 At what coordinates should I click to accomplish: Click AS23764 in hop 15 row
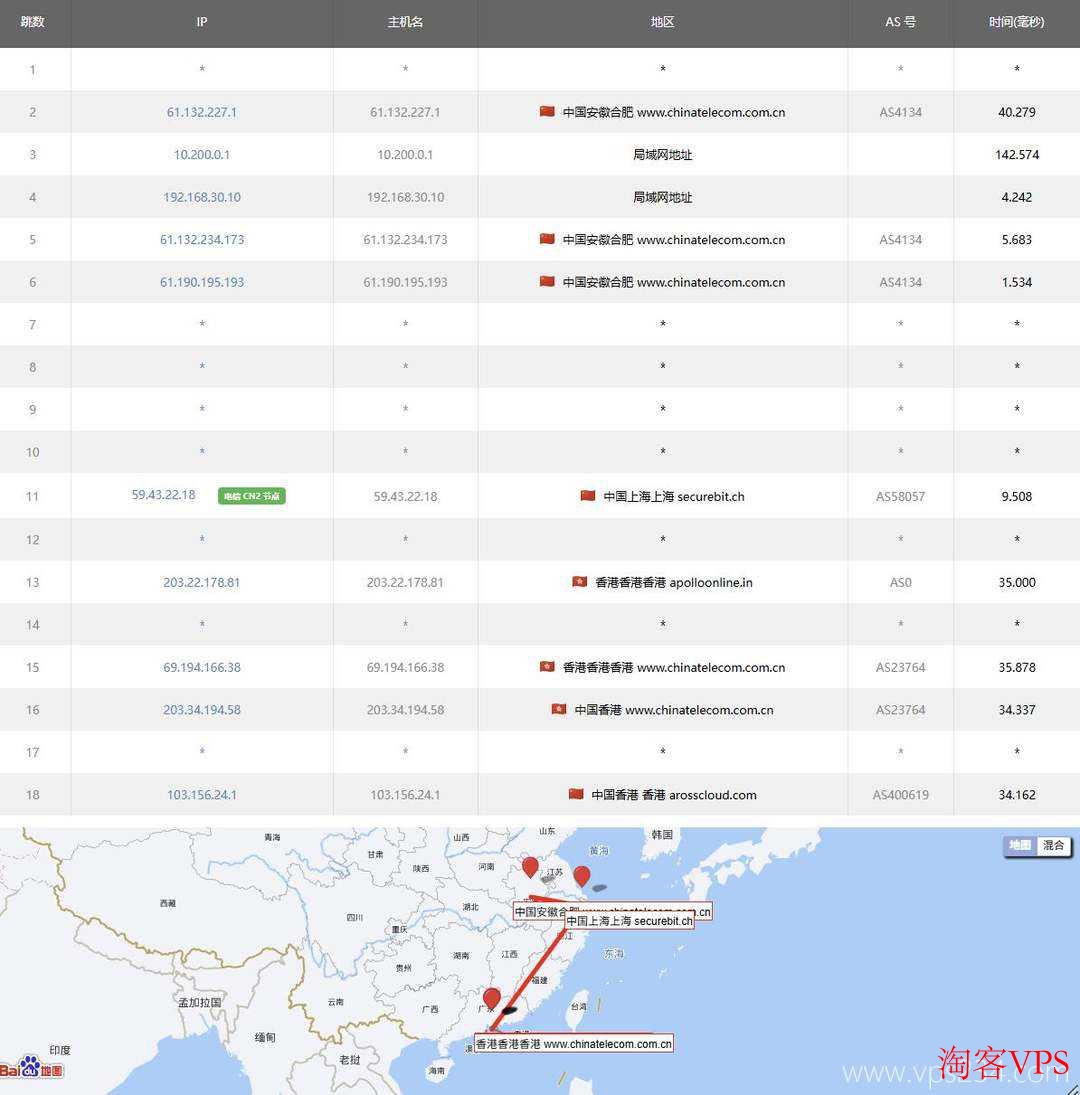pyautogui.click(x=901, y=668)
